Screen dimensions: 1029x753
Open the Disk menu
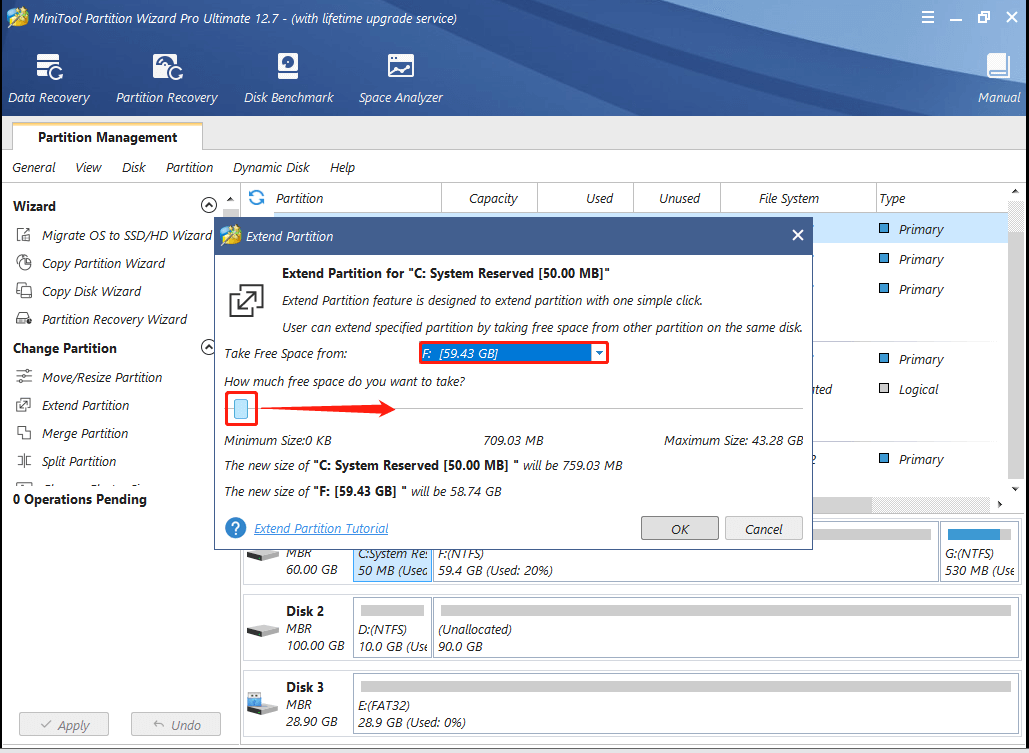pyautogui.click(x=133, y=167)
